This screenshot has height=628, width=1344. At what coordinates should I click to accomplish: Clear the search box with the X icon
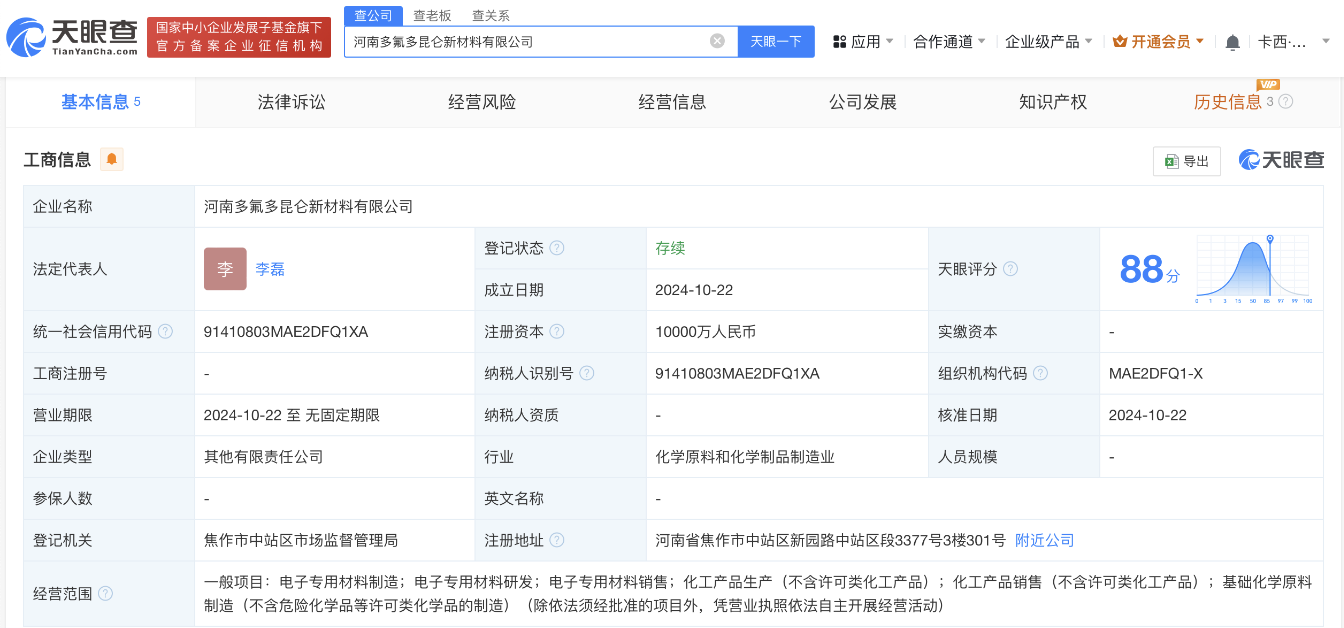pos(717,41)
